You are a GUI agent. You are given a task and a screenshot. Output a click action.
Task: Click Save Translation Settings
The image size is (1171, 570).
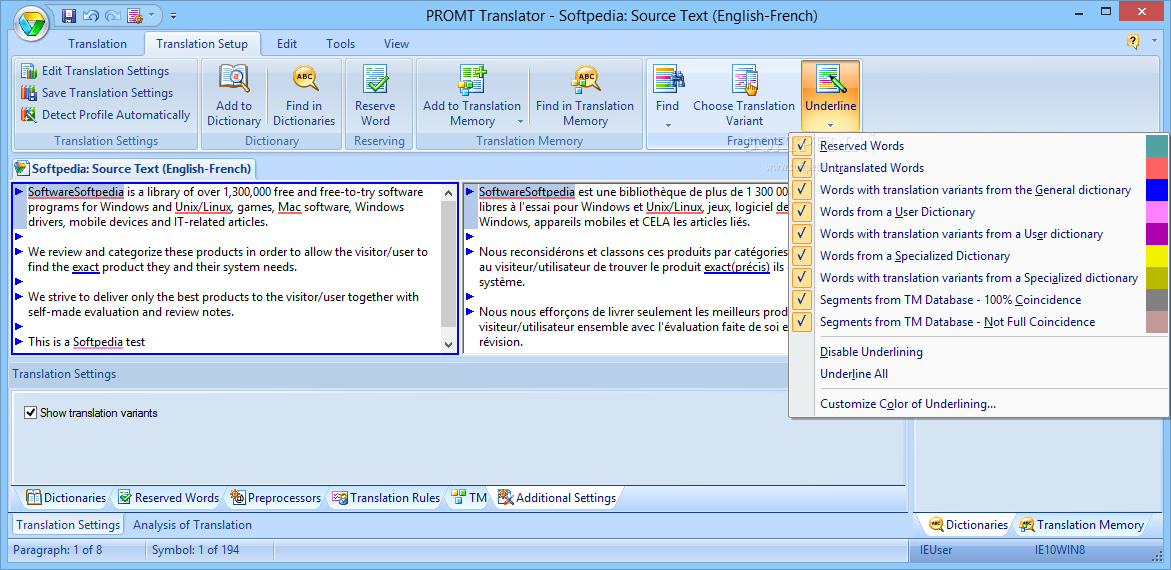pyautogui.click(x=97, y=93)
